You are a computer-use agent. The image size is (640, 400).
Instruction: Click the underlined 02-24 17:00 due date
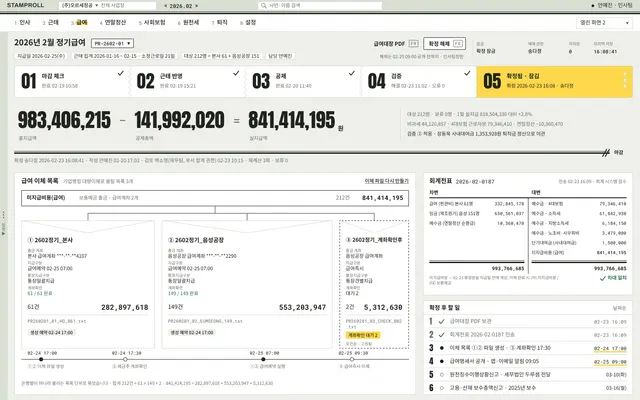[610, 349]
